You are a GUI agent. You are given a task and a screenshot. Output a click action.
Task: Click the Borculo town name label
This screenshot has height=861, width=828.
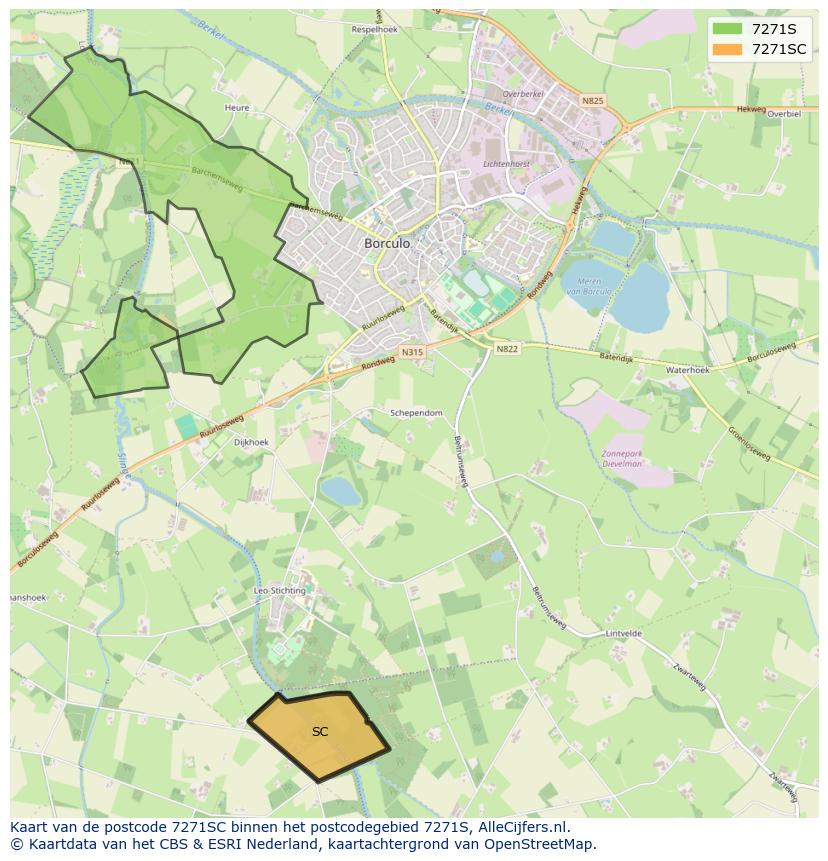tap(387, 243)
